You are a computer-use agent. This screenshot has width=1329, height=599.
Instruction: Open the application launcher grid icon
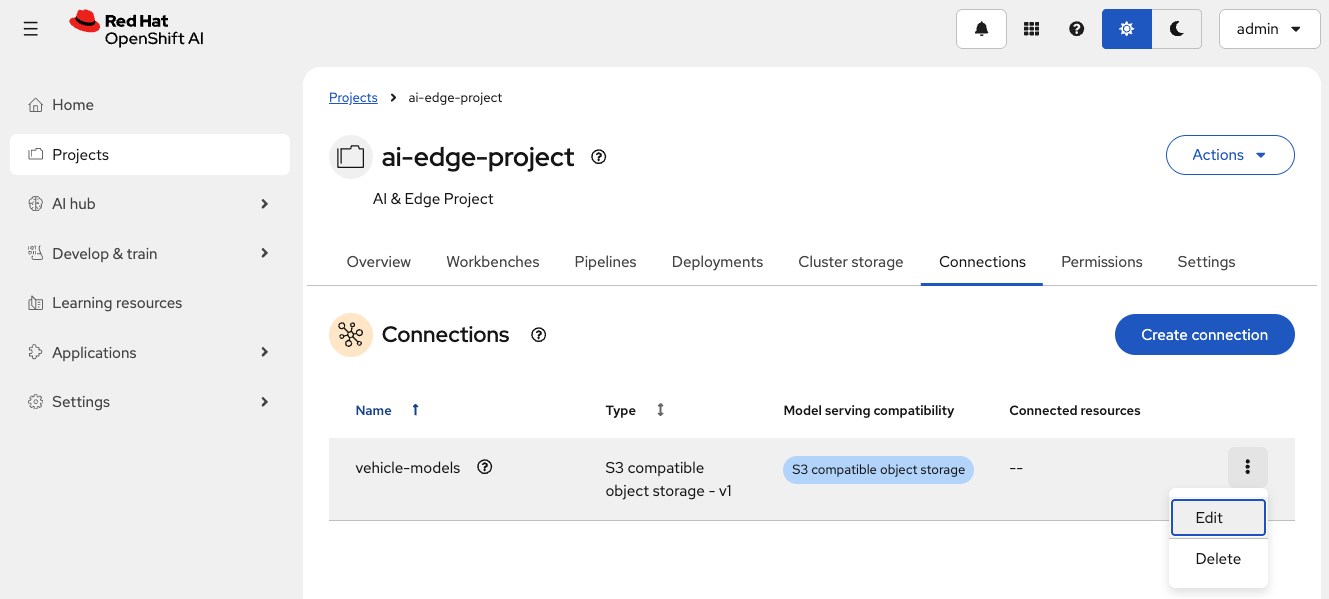click(x=1031, y=29)
